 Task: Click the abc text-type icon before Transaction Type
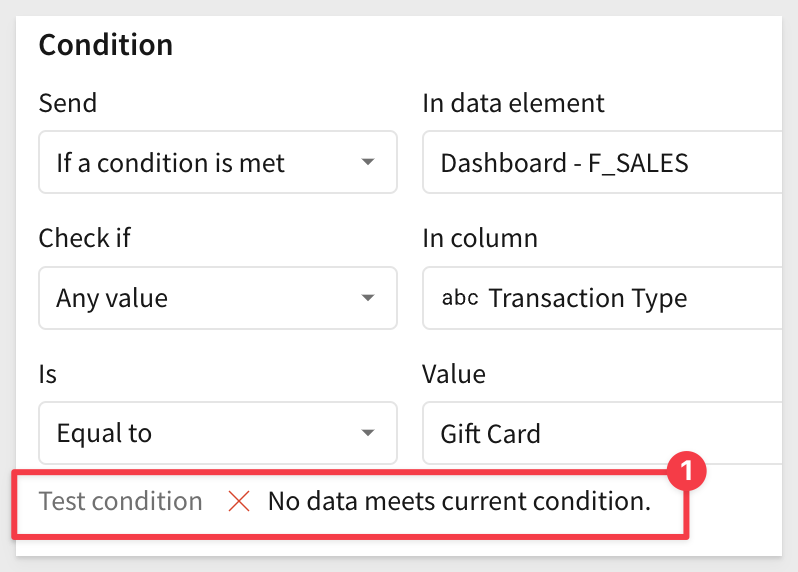pyautogui.click(x=460, y=298)
